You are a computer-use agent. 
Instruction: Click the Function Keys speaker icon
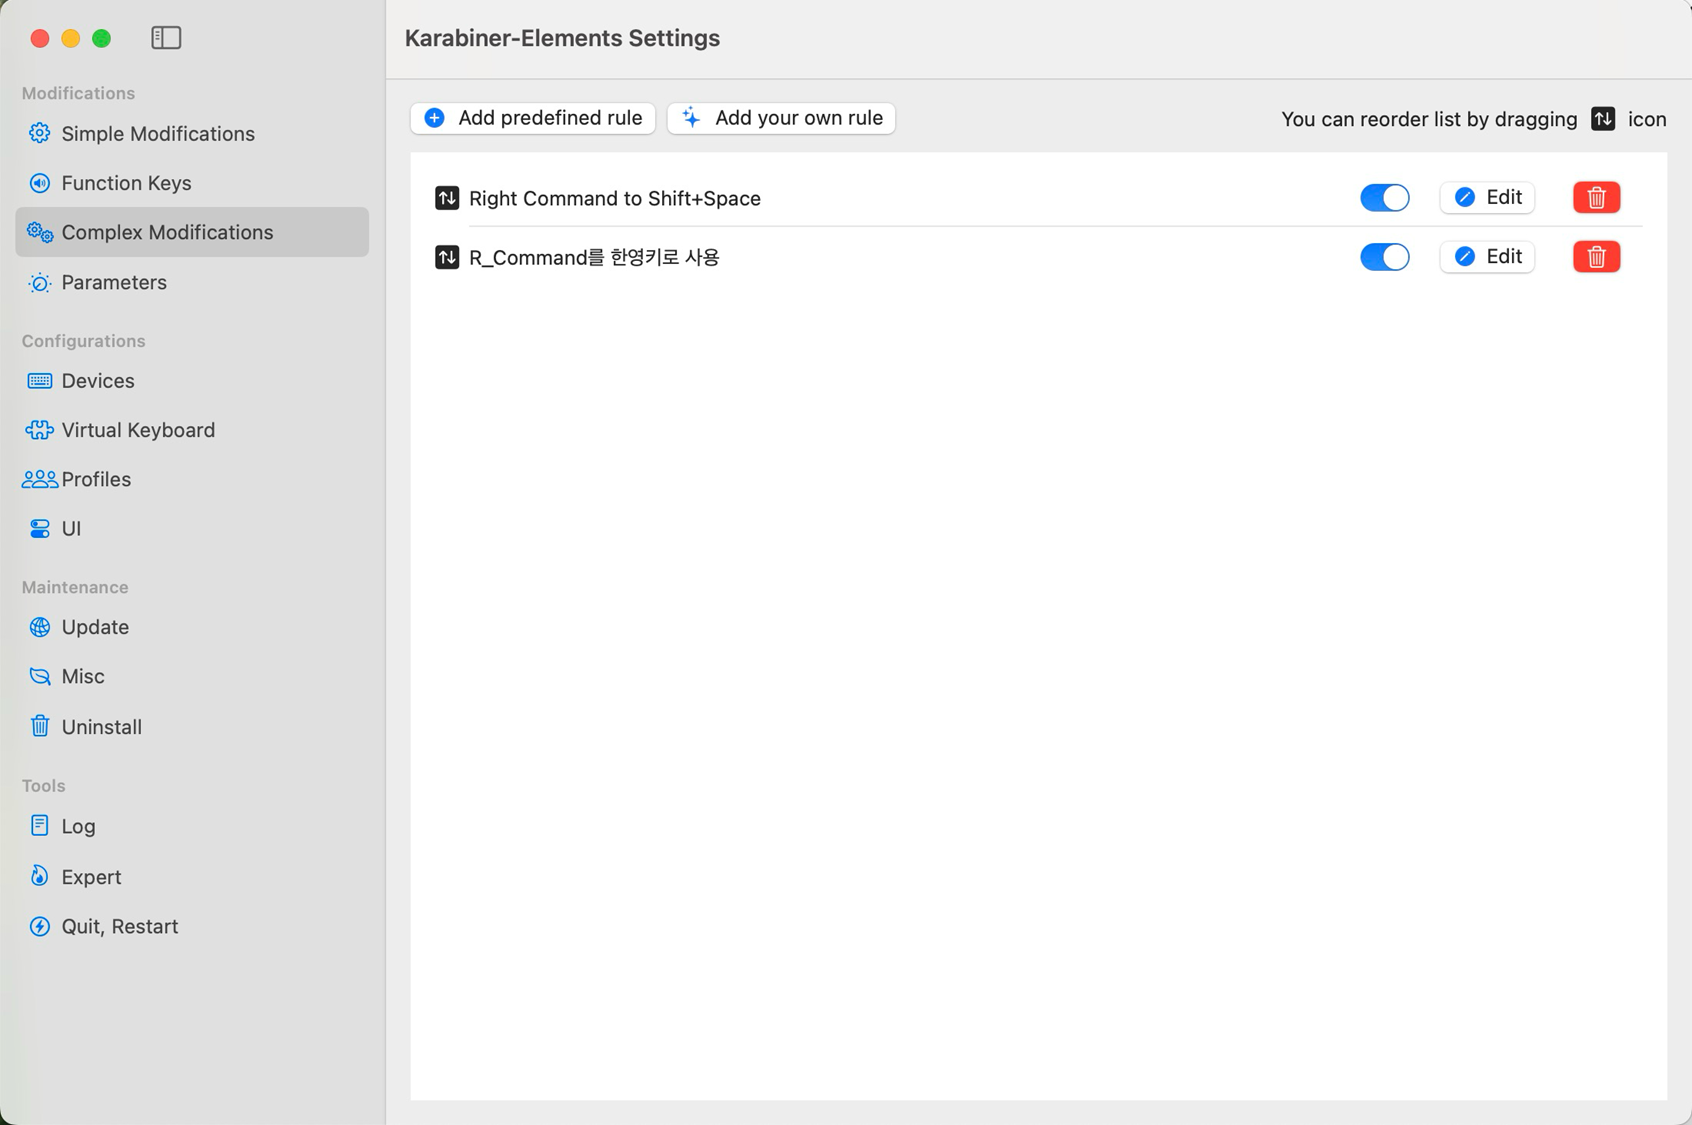pos(40,183)
